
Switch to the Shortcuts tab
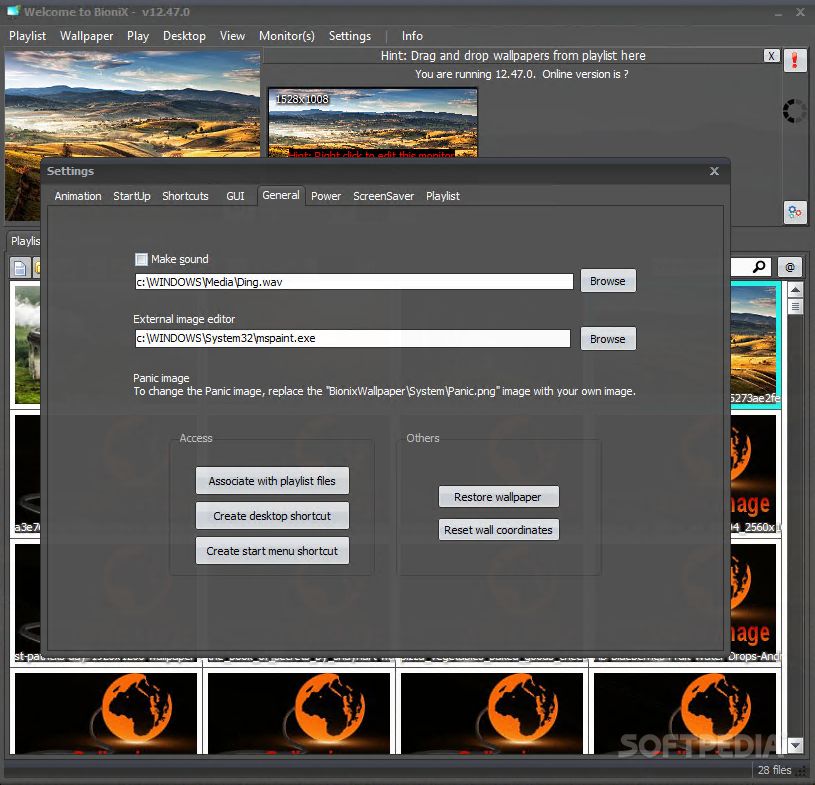[x=185, y=196]
